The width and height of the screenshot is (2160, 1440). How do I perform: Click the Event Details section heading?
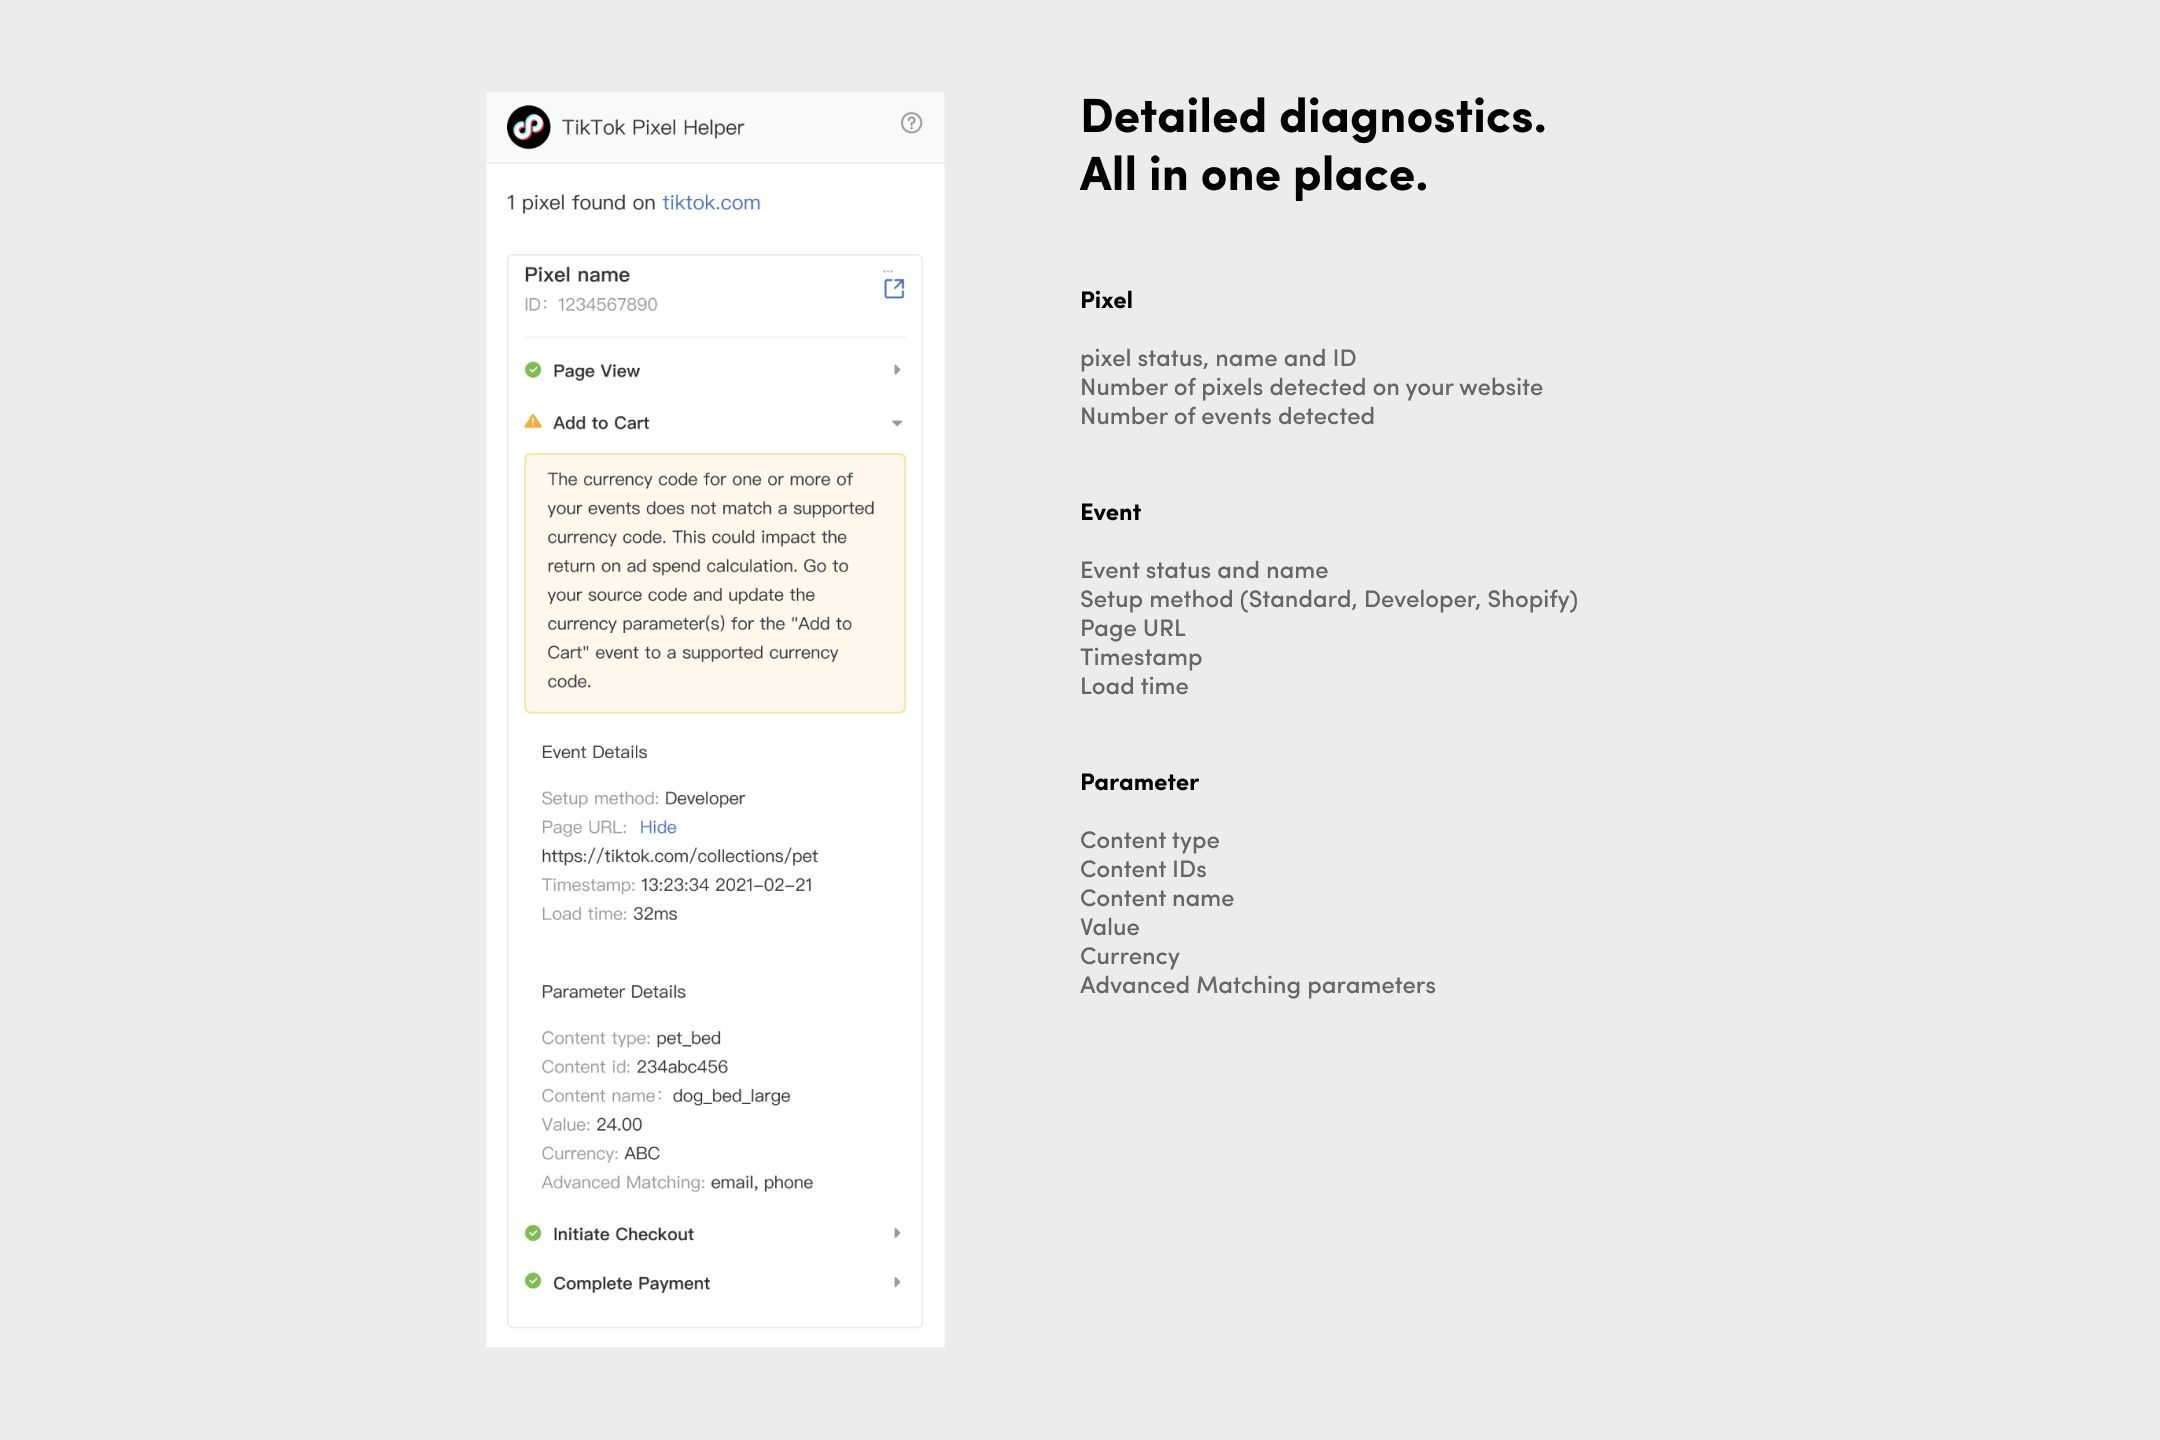pyautogui.click(x=594, y=752)
